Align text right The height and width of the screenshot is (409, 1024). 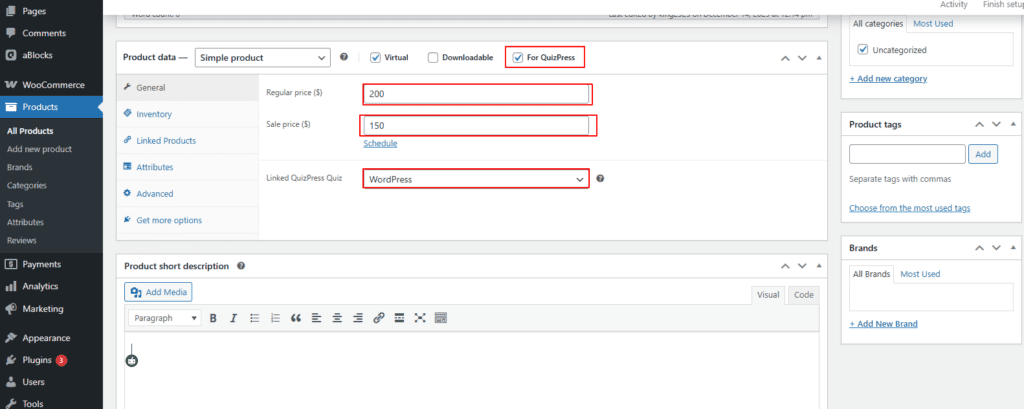click(x=358, y=318)
